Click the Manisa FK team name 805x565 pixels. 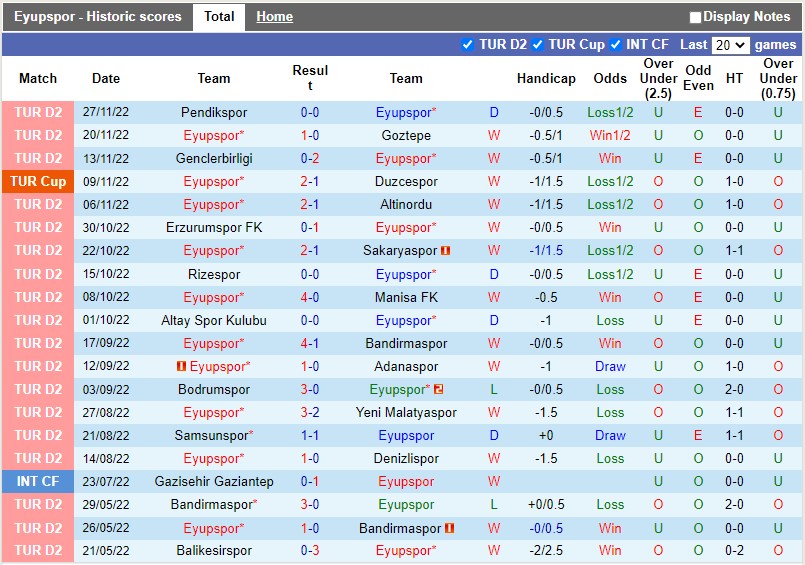(406, 297)
